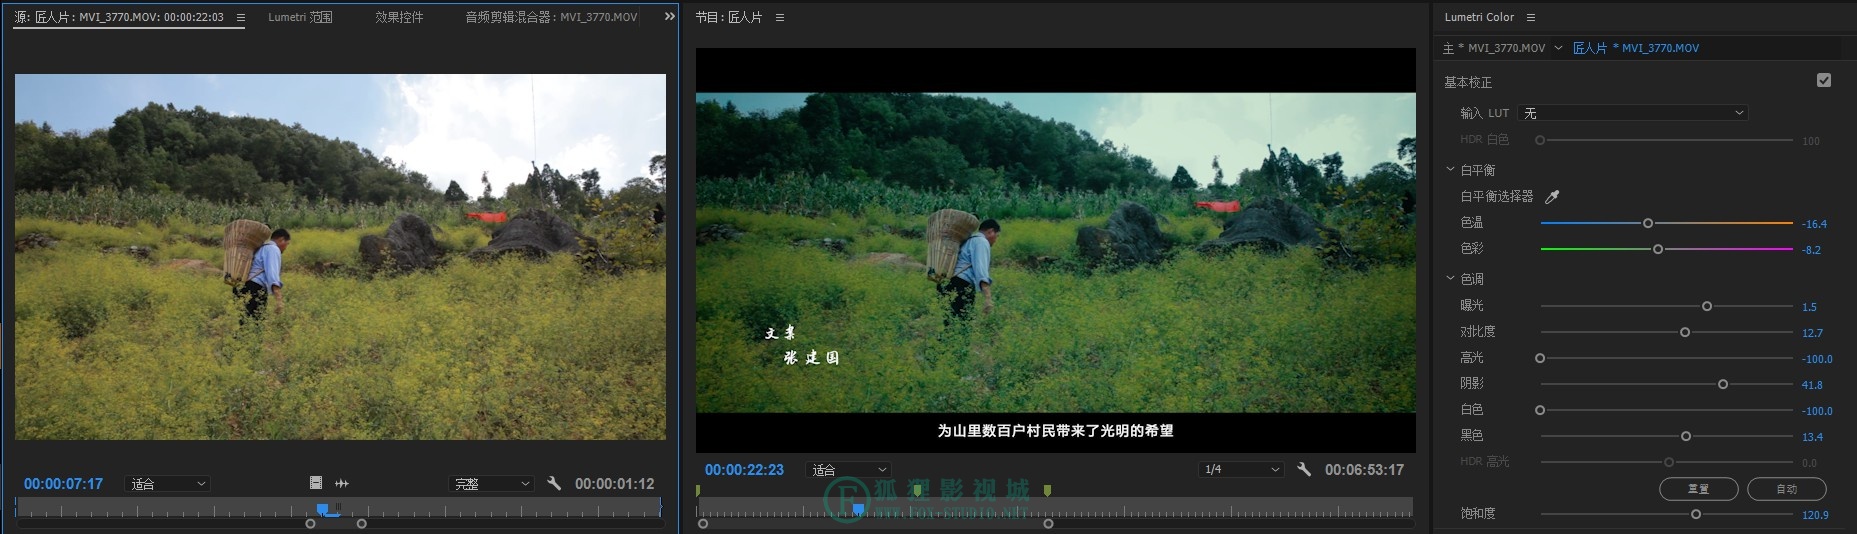1857x534 pixels.
Task: Adjust the 曝光 exposure slider handle
Action: (x=1707, y=306)
